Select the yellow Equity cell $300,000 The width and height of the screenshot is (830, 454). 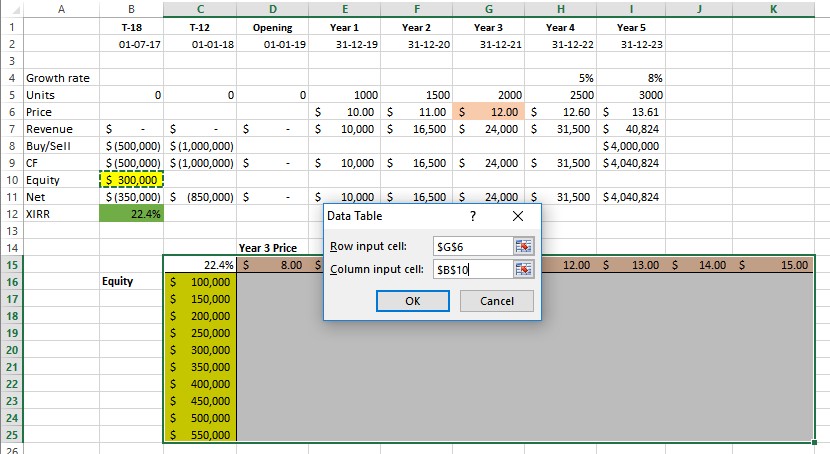[x=131, y=180]
